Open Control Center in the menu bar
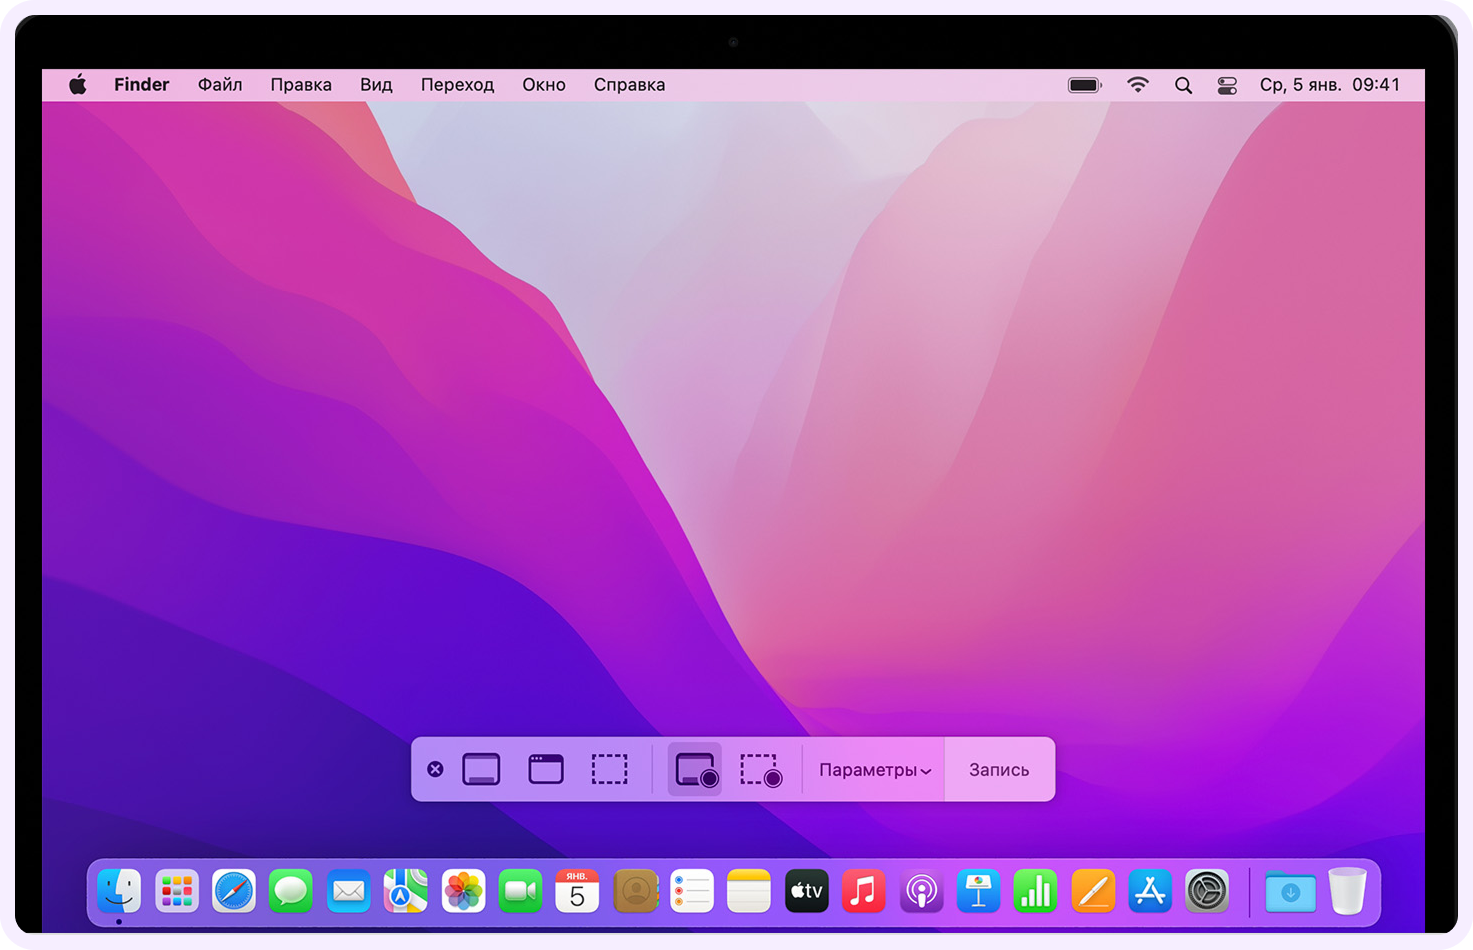The height and width of the screenshot is (950, 1473). pos(1227,85)
